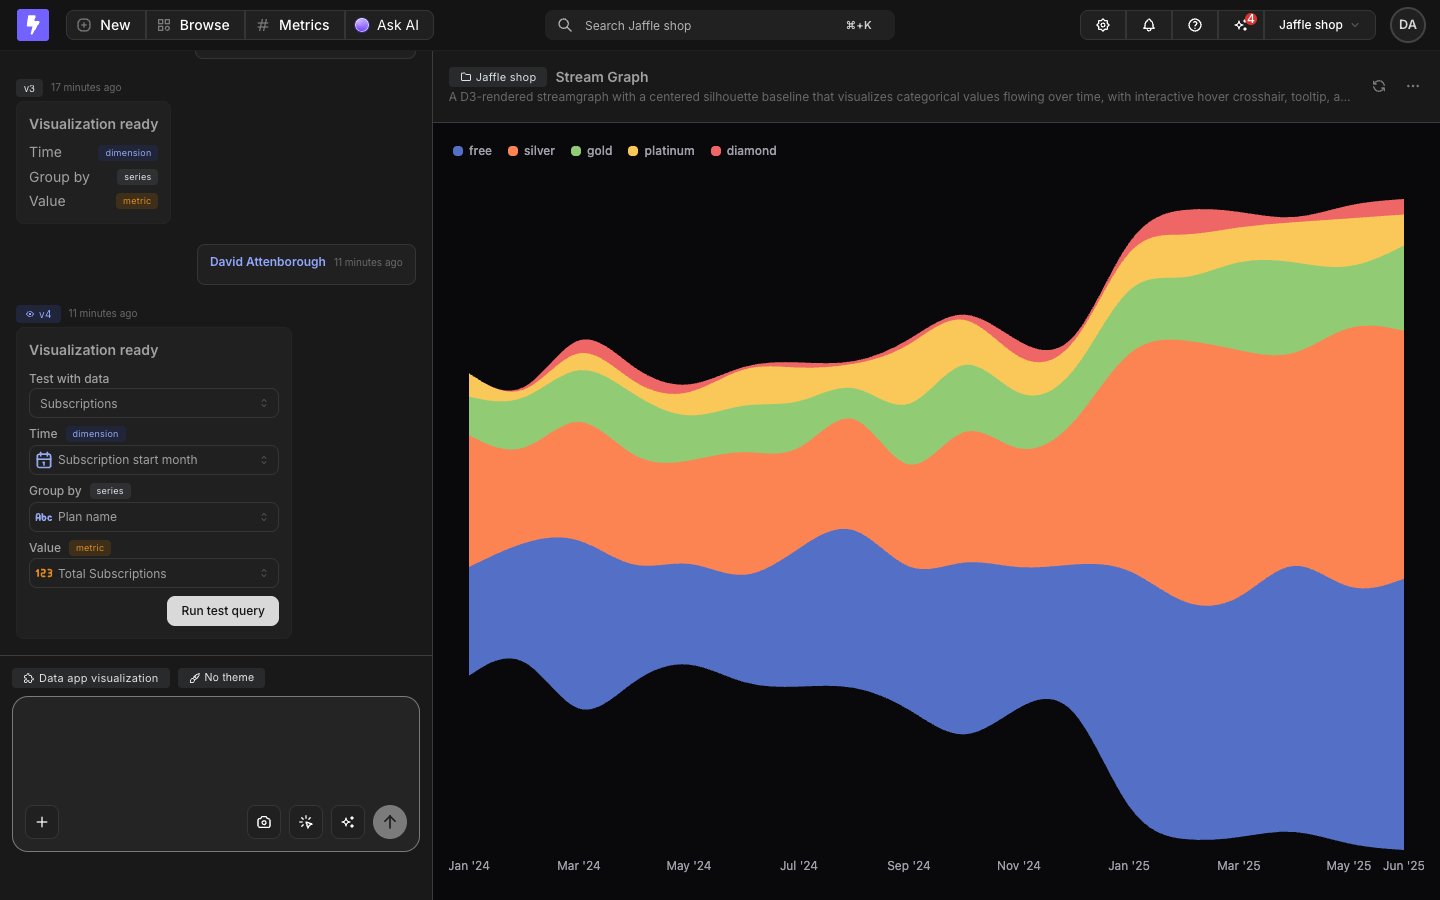Open AI sparkle icon with badge

pos(1241,25)
